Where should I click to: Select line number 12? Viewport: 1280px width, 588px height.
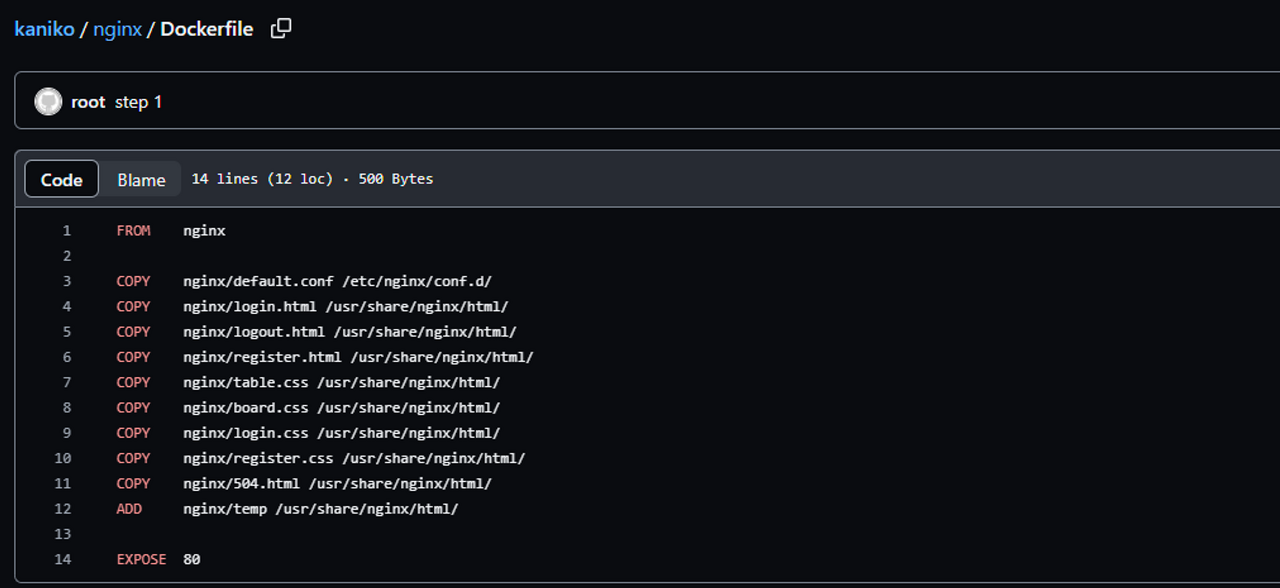[63, 509]
